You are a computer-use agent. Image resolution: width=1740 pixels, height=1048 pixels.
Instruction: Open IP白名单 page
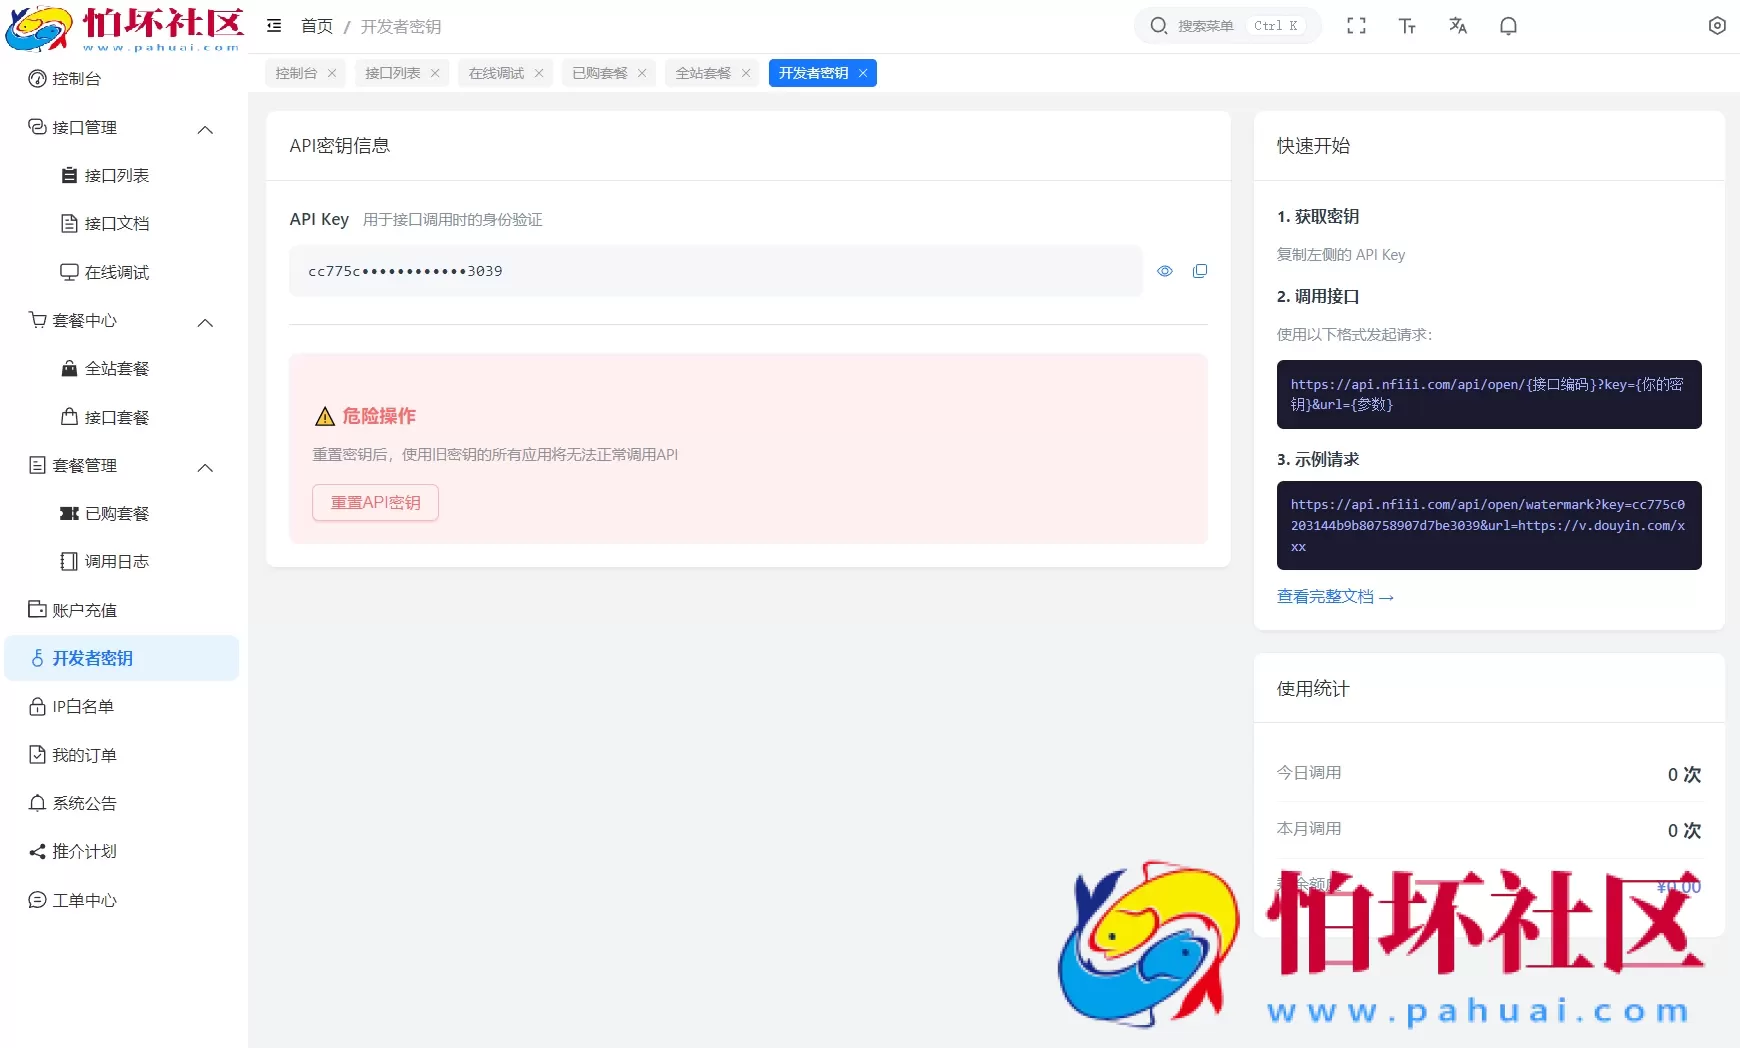[83, 706]
